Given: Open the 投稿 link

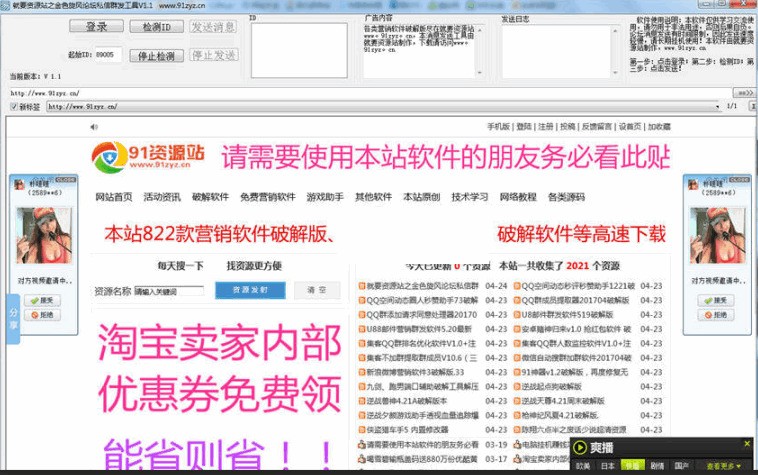Looking at the screenshot, I should click(x=568, y=127).
